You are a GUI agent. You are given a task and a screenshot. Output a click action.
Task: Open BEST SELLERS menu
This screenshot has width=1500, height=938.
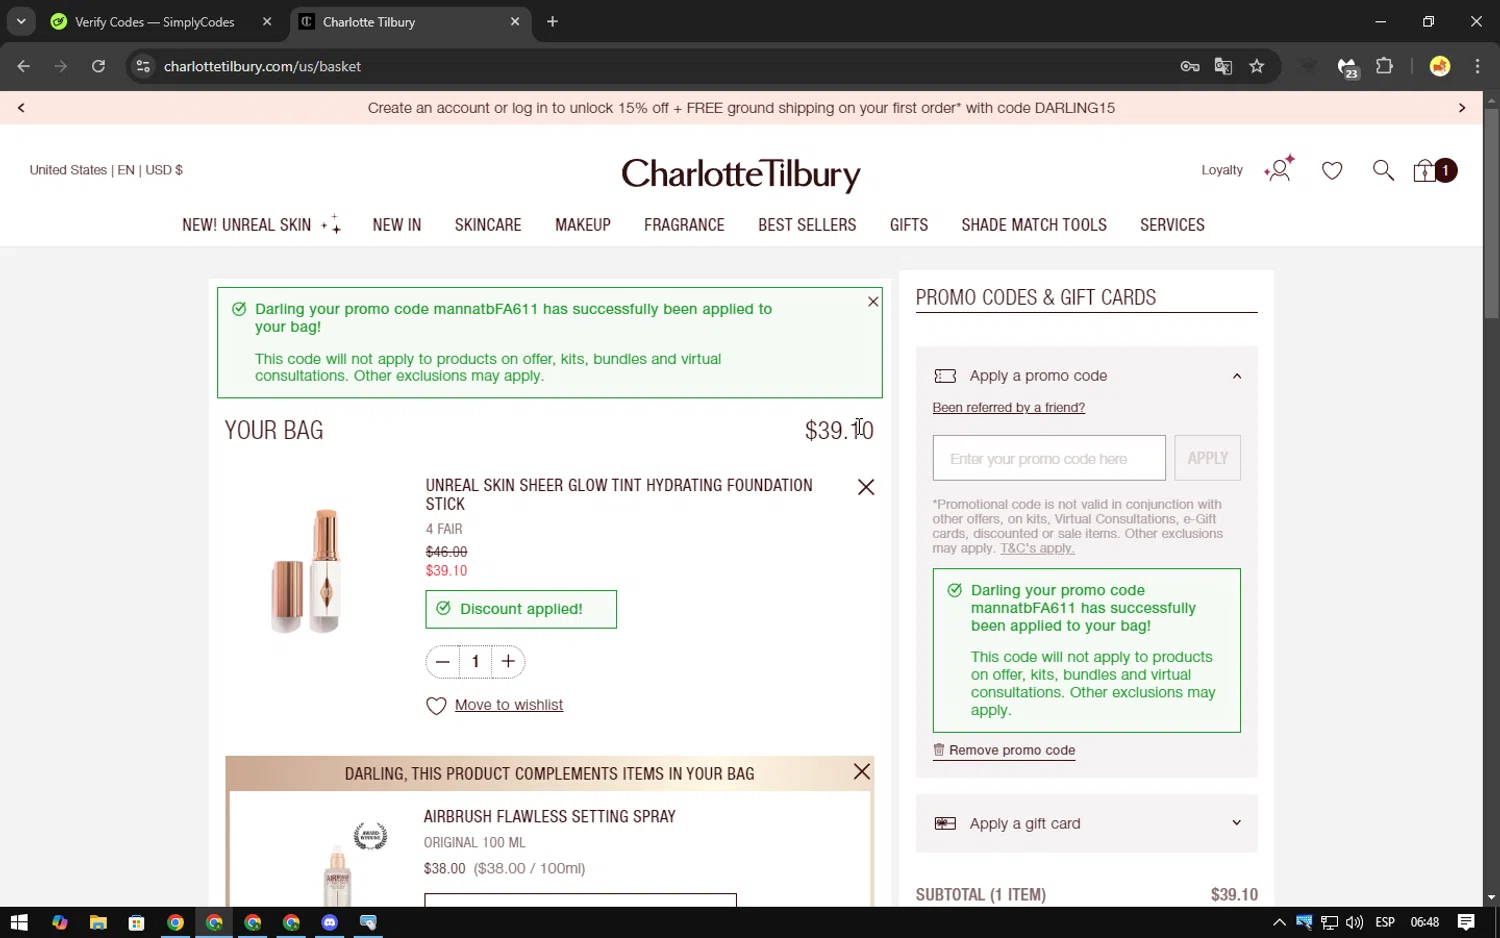coord(807,225)
